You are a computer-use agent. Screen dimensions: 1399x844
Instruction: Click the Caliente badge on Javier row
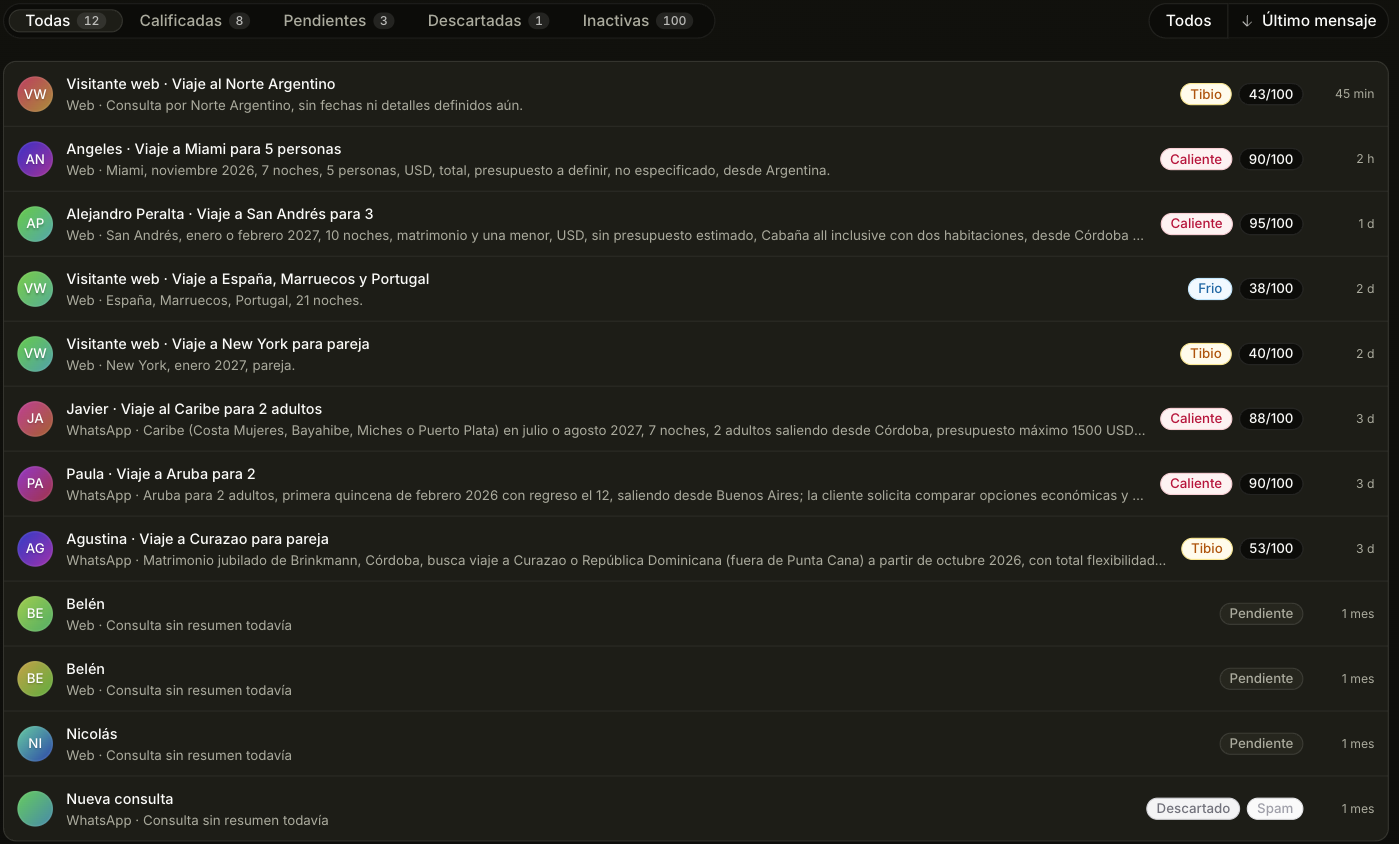pyautogui.click(x=1196, y=419)
